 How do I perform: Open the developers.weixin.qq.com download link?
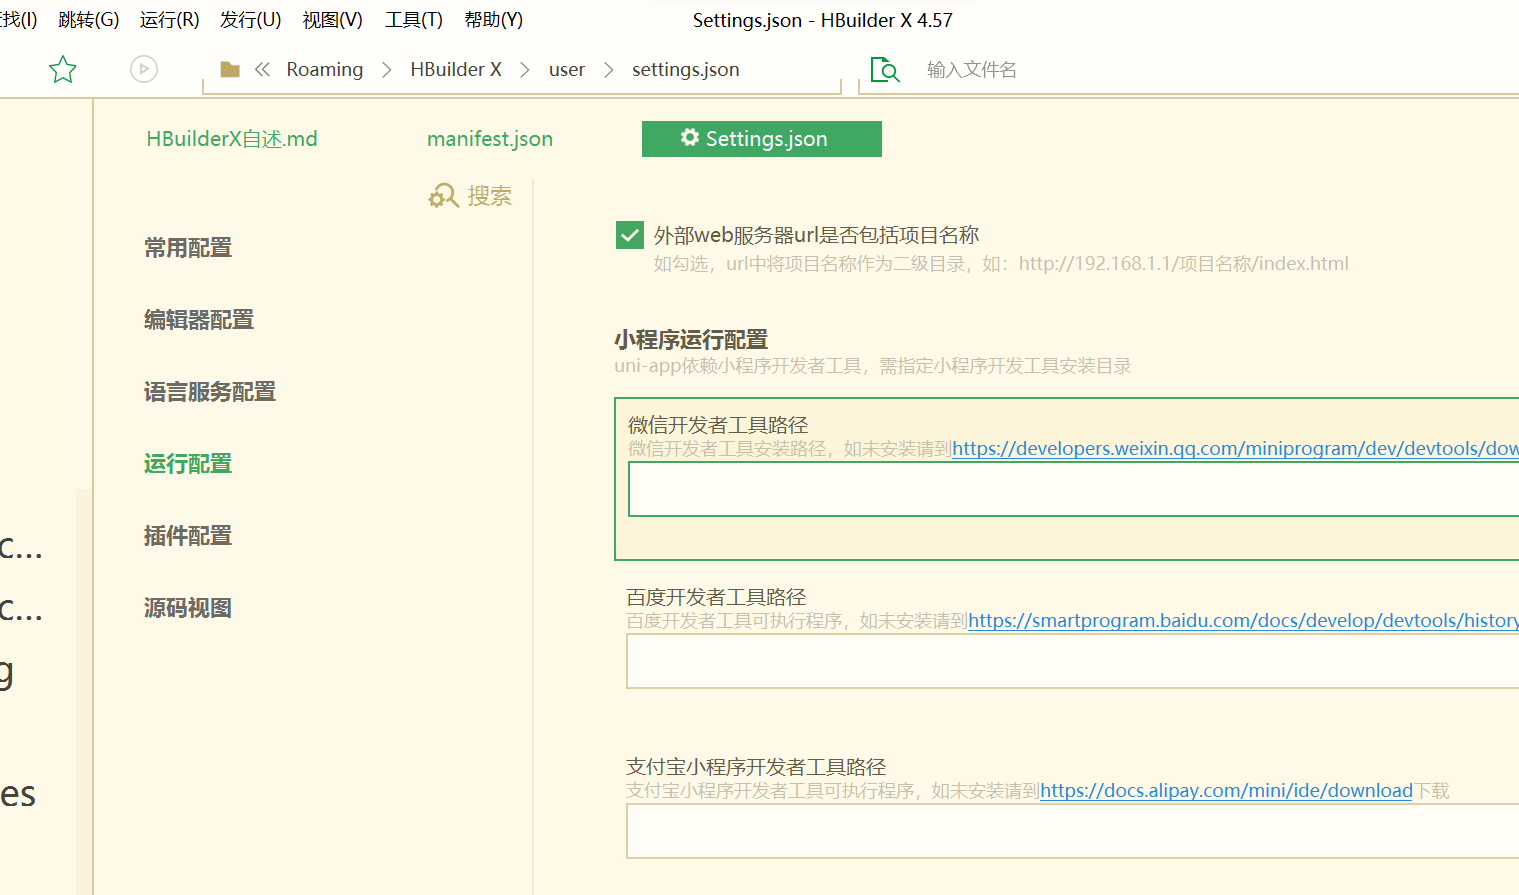point(1235,449)
